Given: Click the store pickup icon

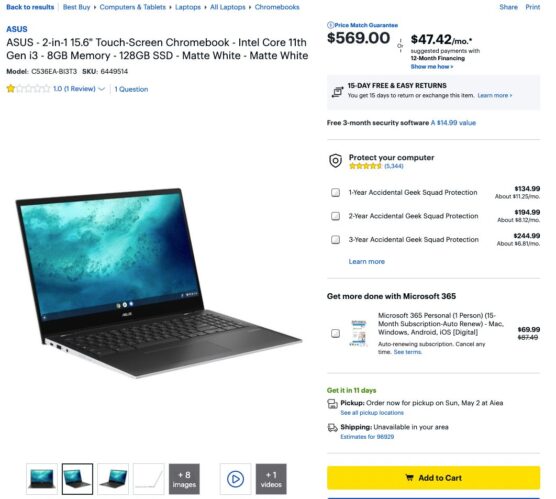Looking at the screenshot, I should (332, 404).
